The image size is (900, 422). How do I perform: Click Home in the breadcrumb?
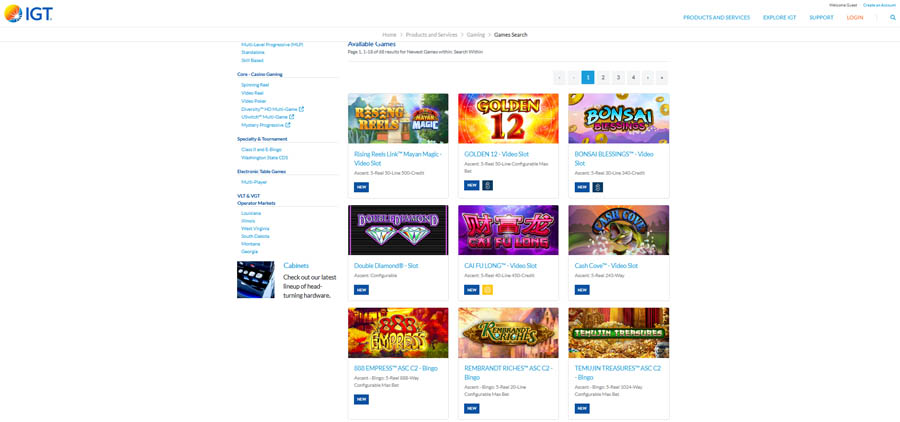tap(389, 34)
